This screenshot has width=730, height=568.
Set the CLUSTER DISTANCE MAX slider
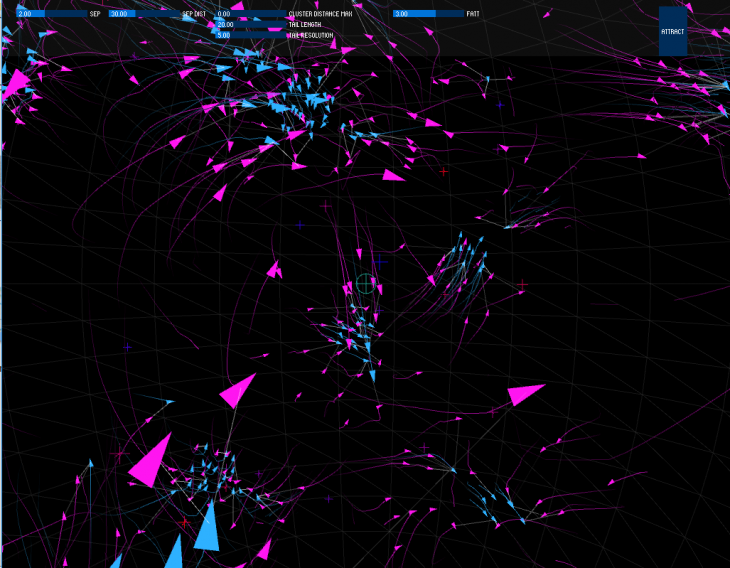[250, 14]
